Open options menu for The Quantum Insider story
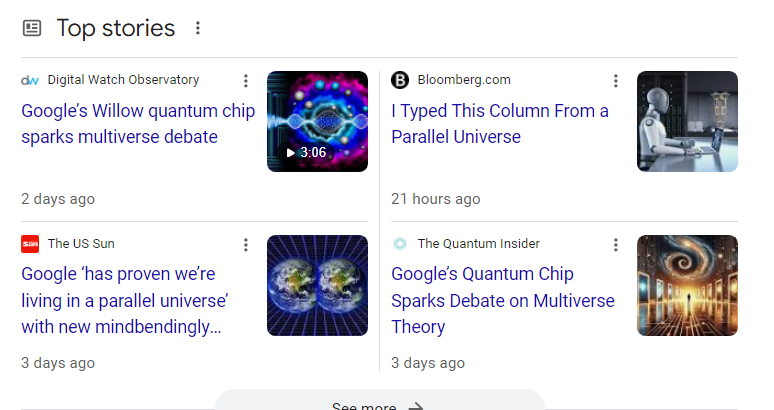This screenshot has height=410, width=774. tap(616, 245)
